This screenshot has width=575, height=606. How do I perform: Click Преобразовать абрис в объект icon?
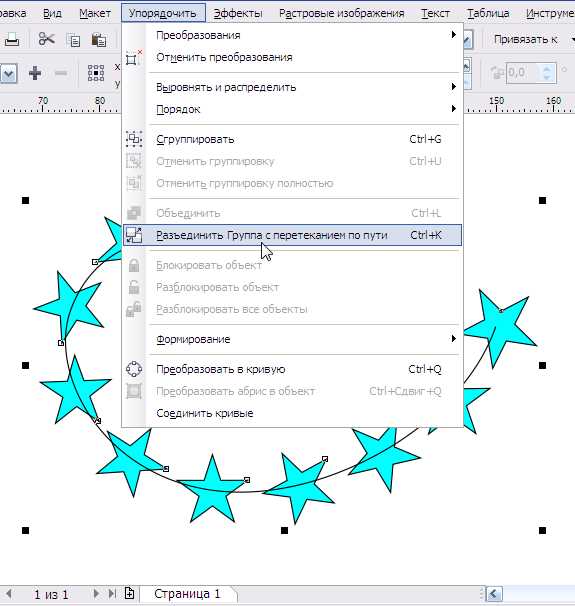[134, 391]
